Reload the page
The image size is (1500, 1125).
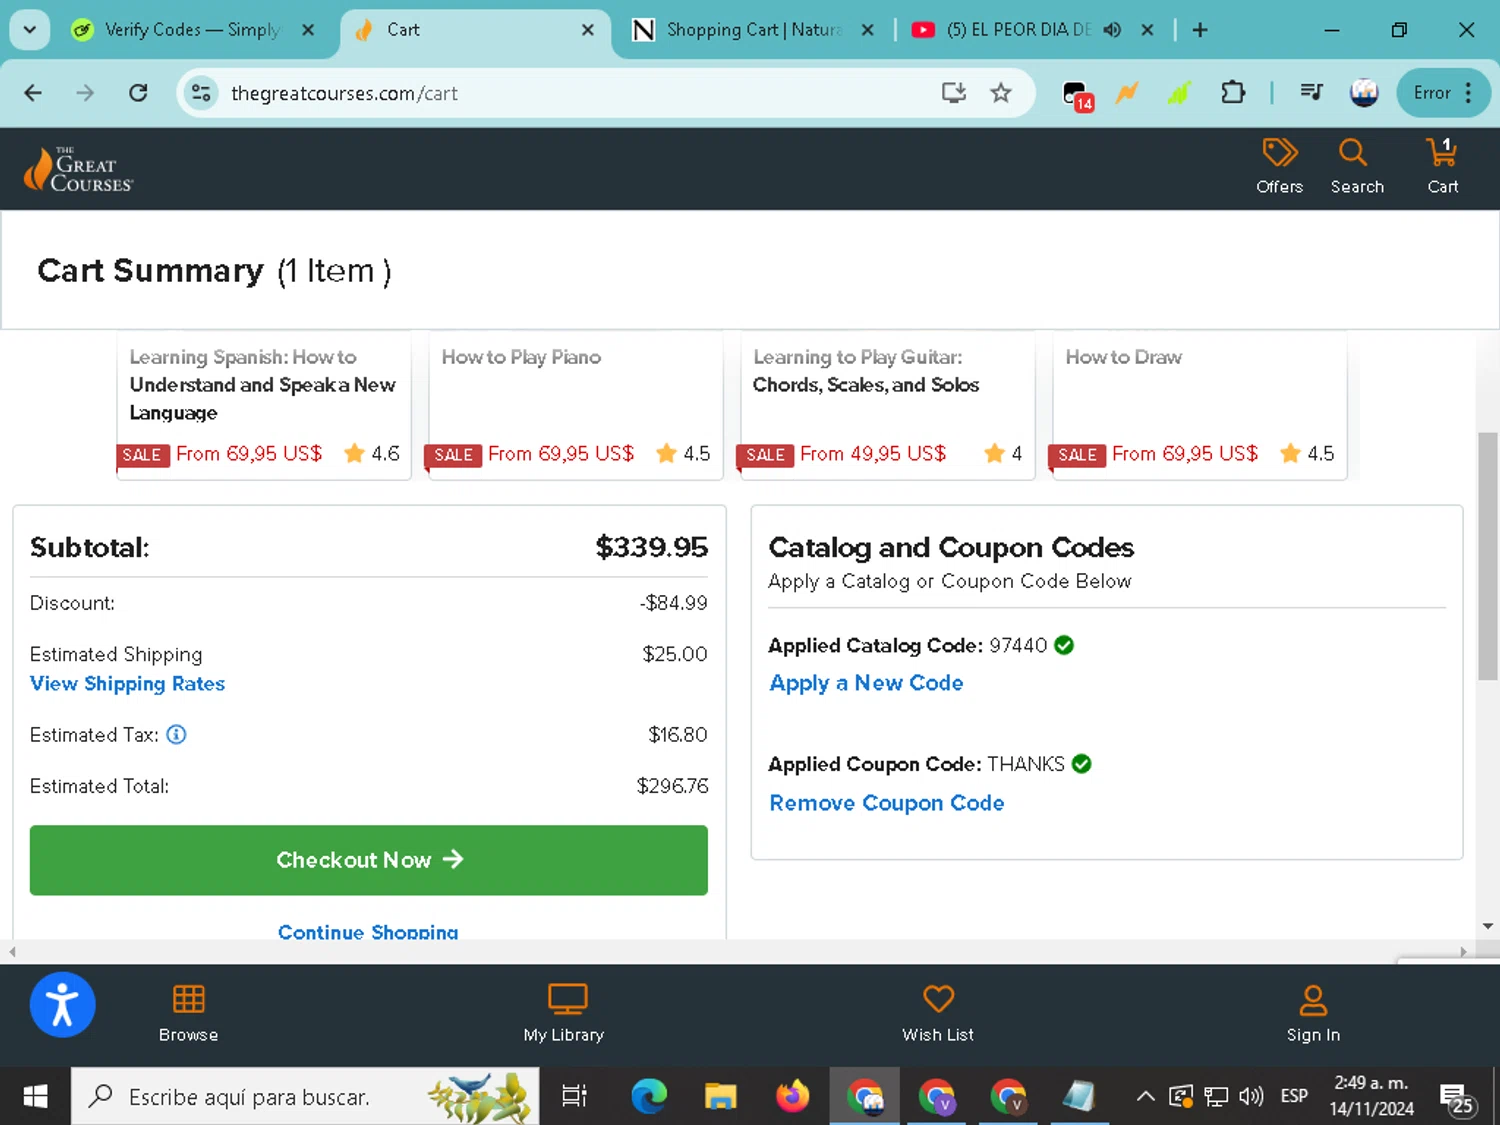[138, 93]
